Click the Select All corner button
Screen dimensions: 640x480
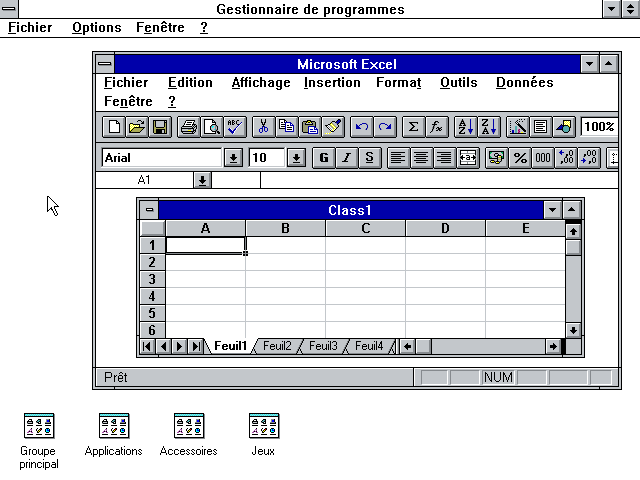(x=152, y=228)
